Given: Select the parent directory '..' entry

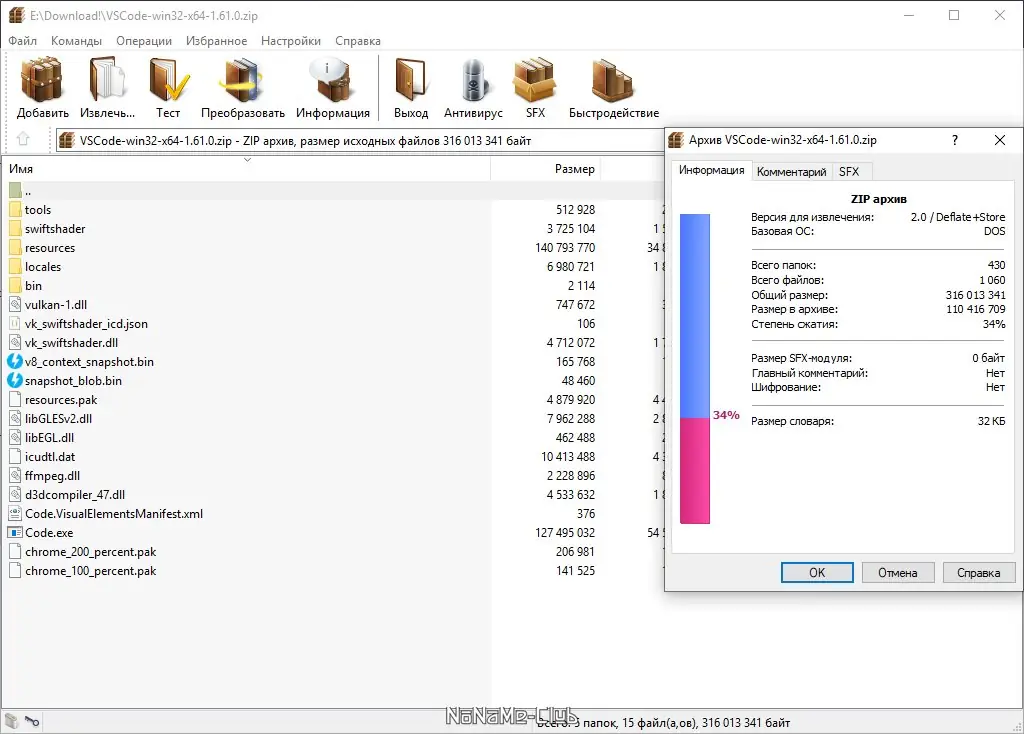Looking at the screenshot, I should (x=27, y=191).
